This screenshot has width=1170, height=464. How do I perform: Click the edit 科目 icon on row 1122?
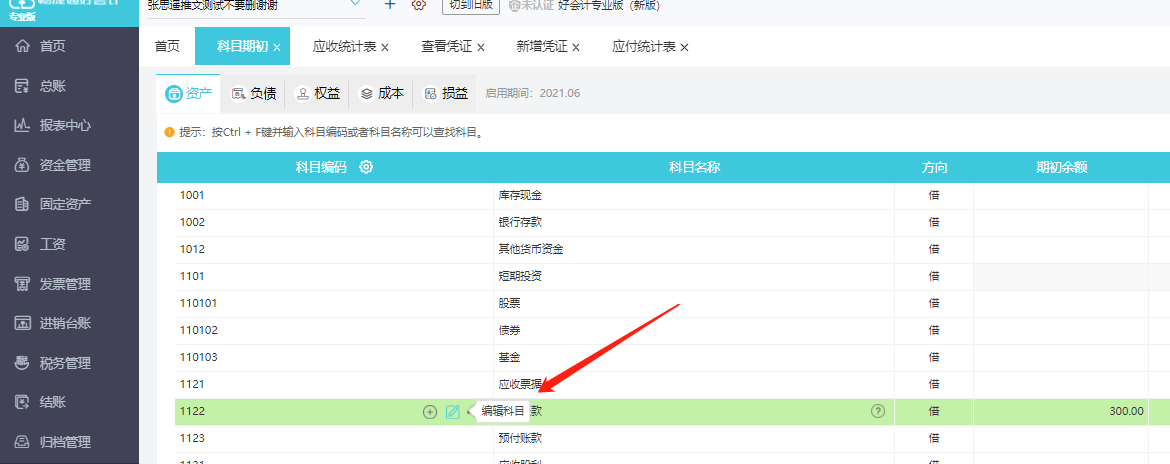(x=452, y=412)
